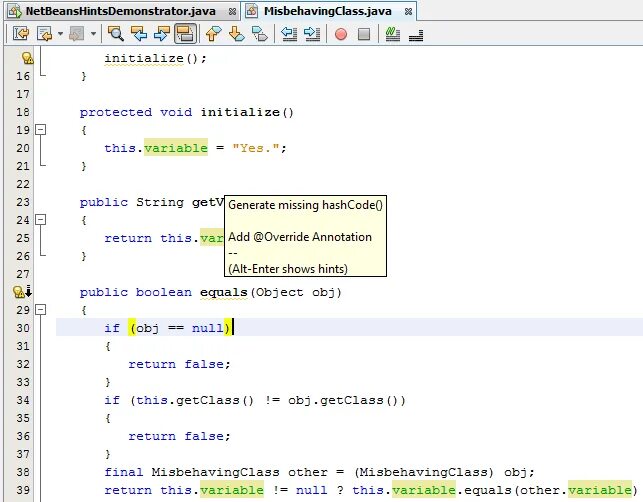Collapse code fold at line 29

click(x=40, y=310)
